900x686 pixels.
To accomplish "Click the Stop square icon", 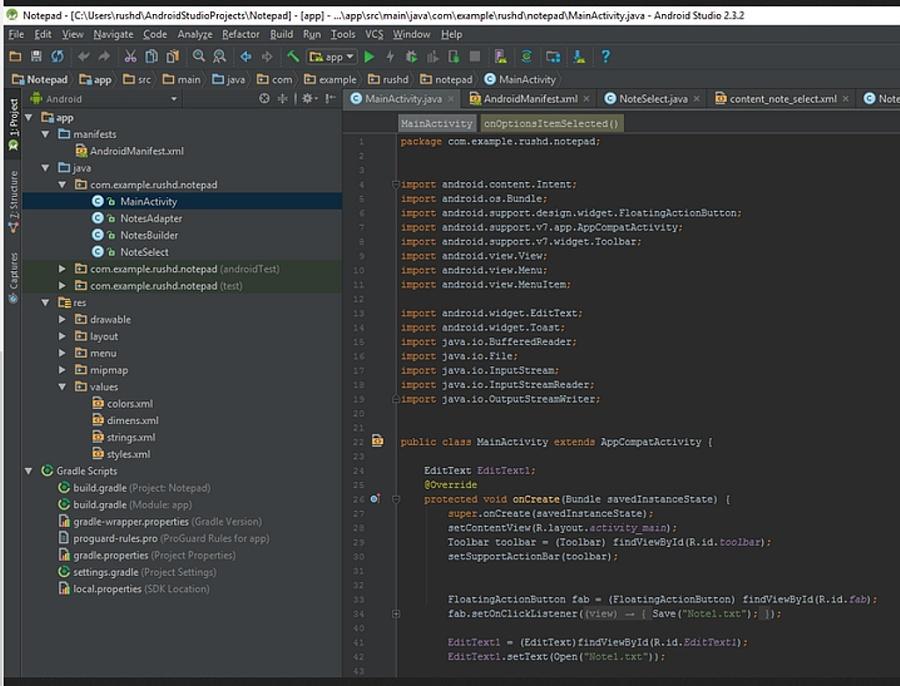I will pyautogui.click(x=475, y=56).
